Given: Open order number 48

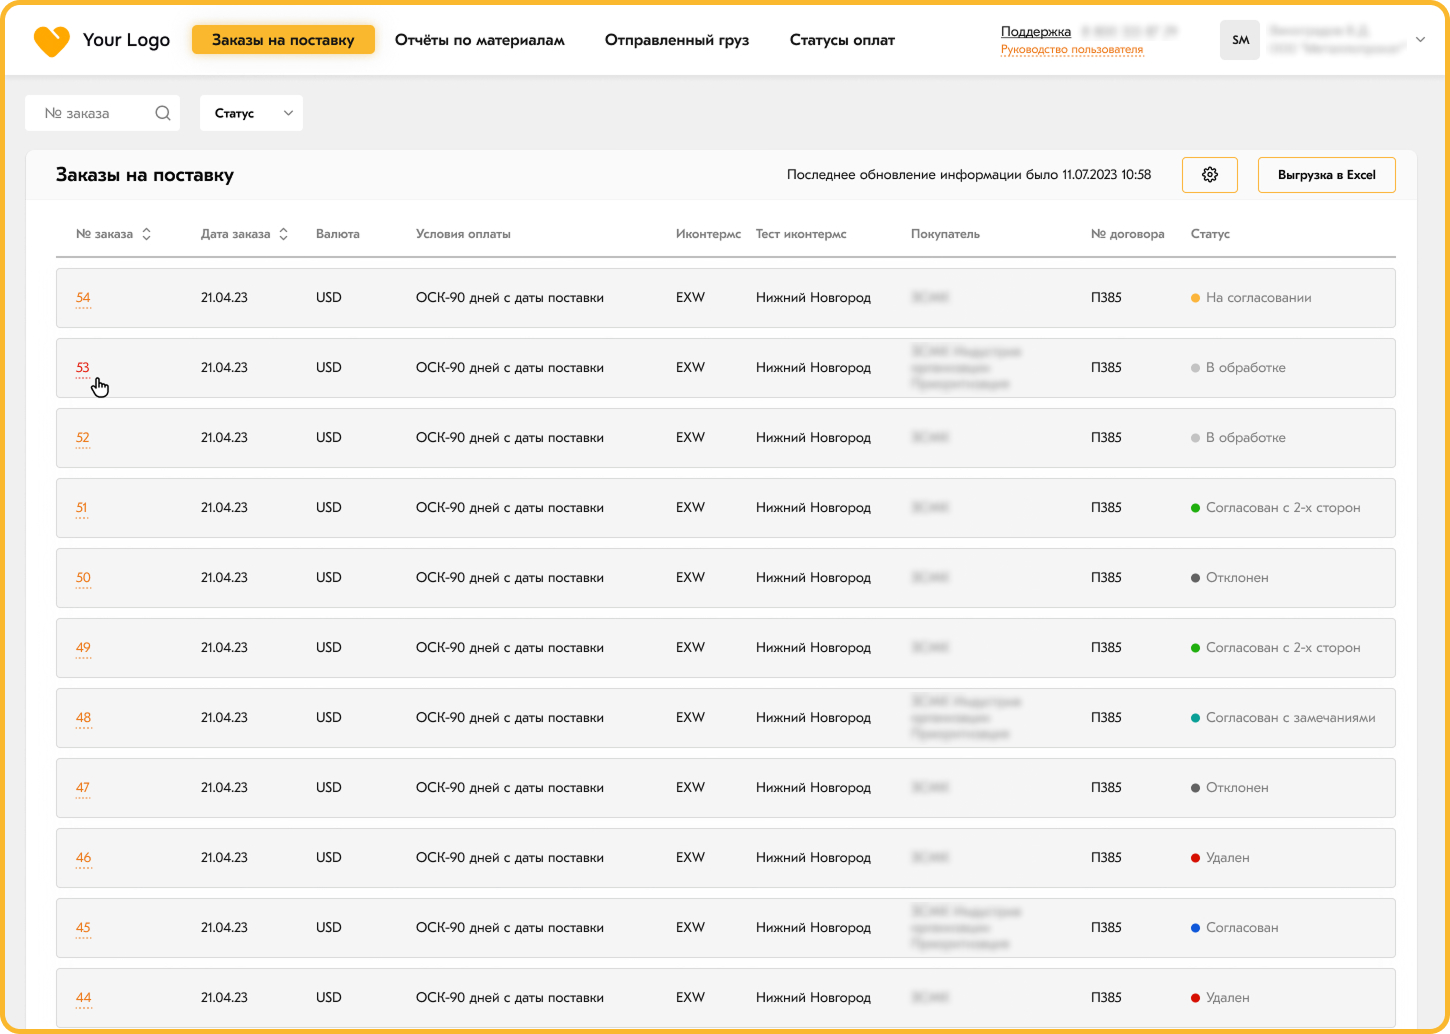Looking at the screenshot, I should (83, 718).
